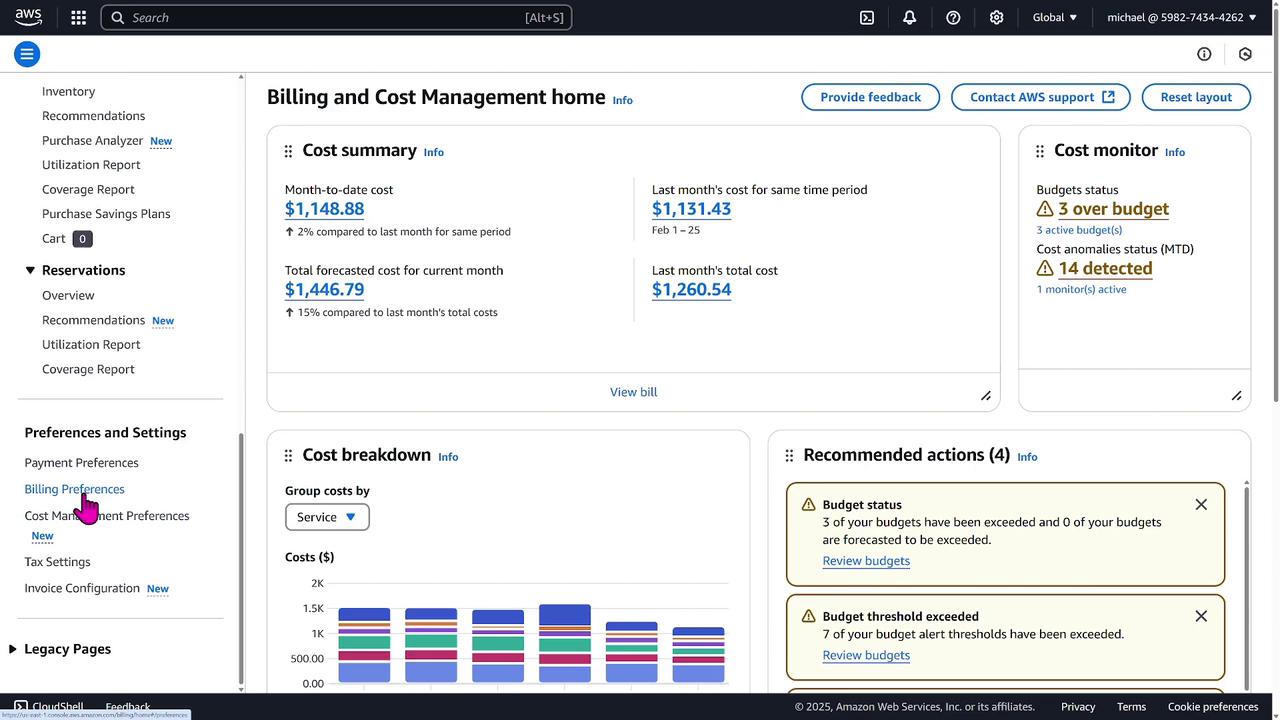Launch CloudShell from the top bar icon
Screen dimensions: 1280x720
coord(867,17)
